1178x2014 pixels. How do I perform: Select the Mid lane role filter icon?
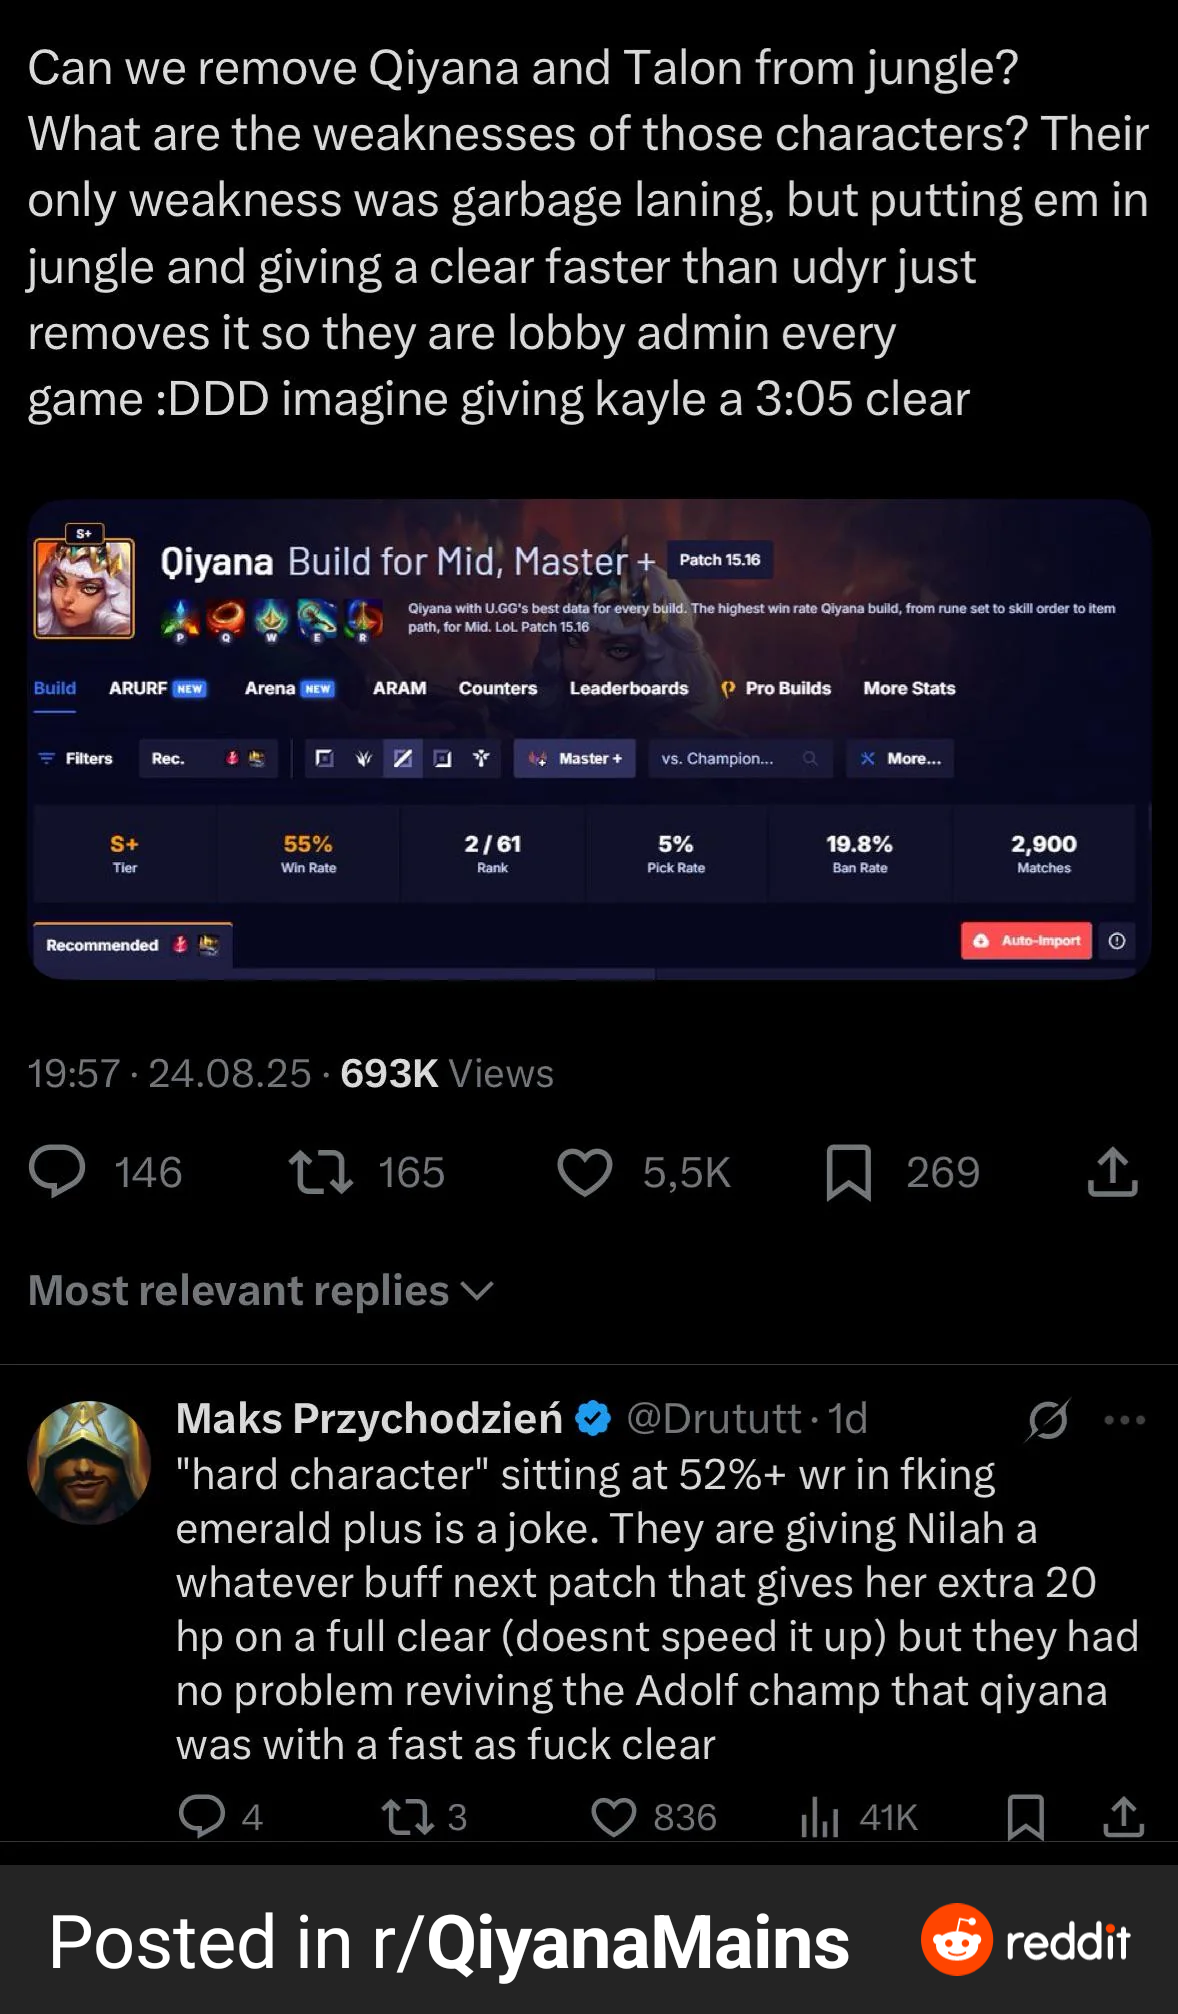(x=403, y=758)
